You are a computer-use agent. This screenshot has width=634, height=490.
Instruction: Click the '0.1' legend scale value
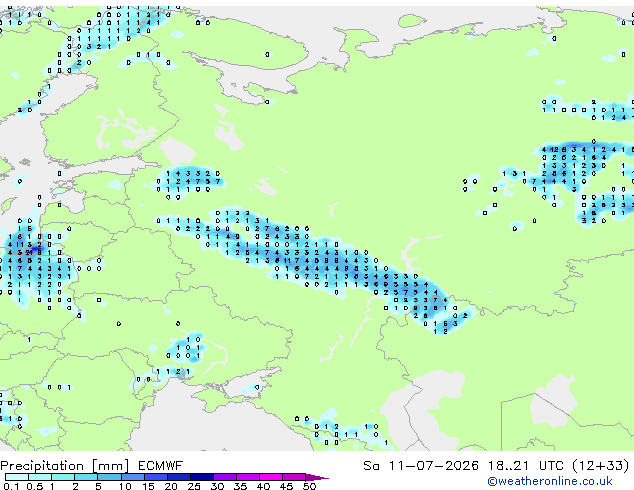coord(11,486)
